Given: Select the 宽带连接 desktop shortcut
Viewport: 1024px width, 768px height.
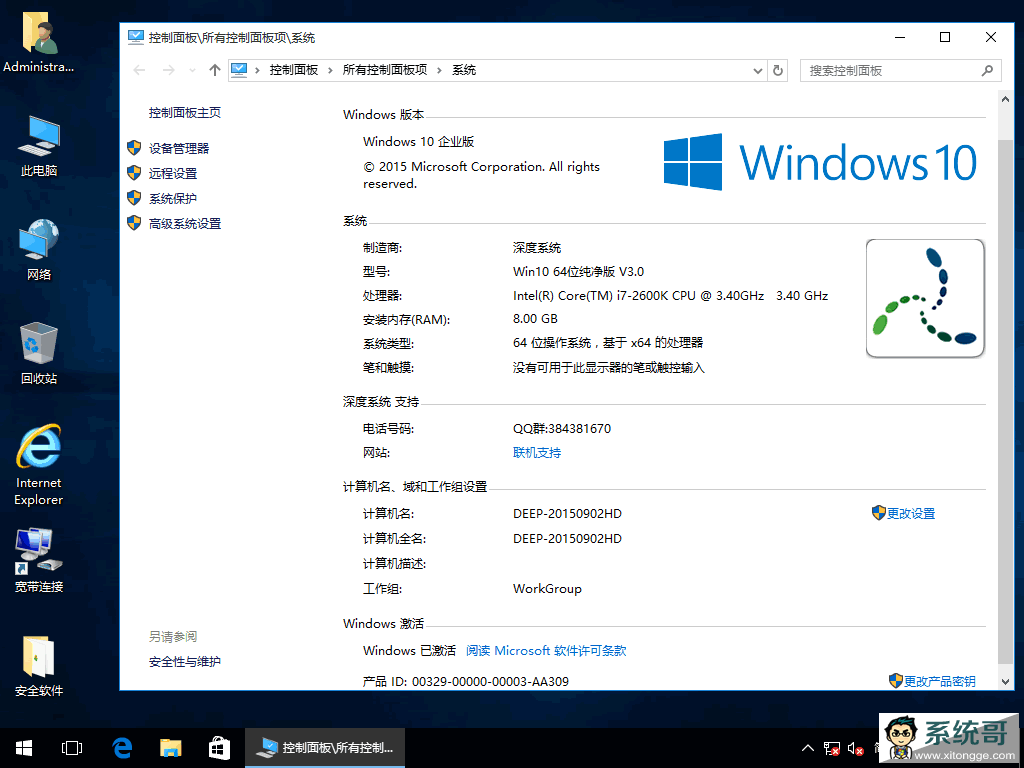Looking at the screenshot, I should tap(39, 561).
